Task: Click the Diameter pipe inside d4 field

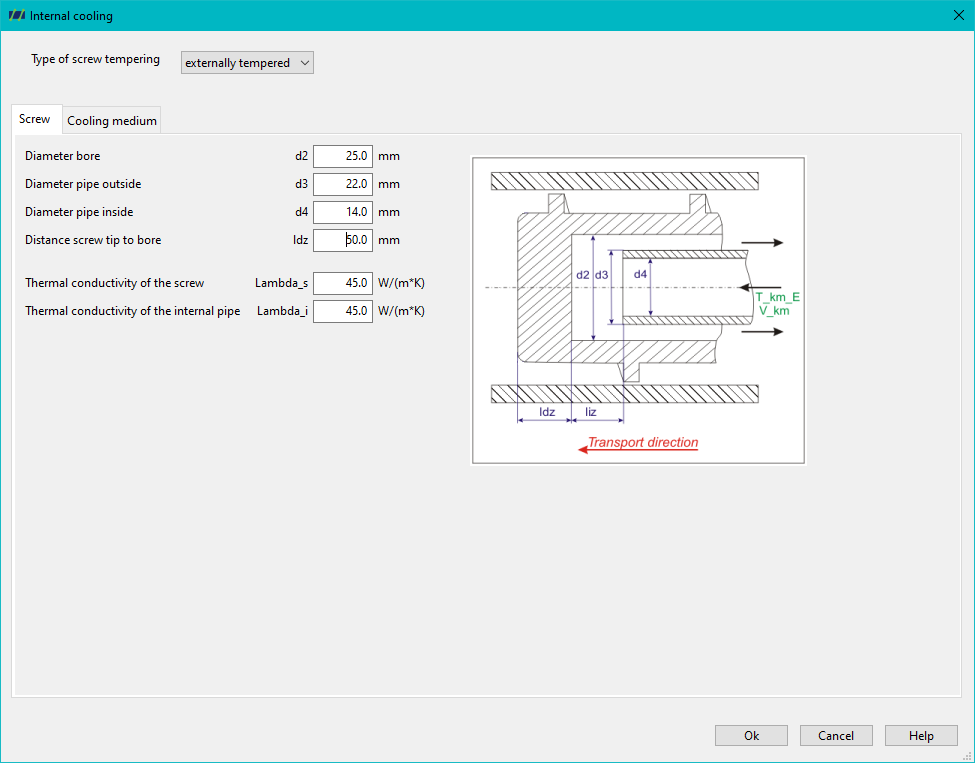Action: click(343, 212)
